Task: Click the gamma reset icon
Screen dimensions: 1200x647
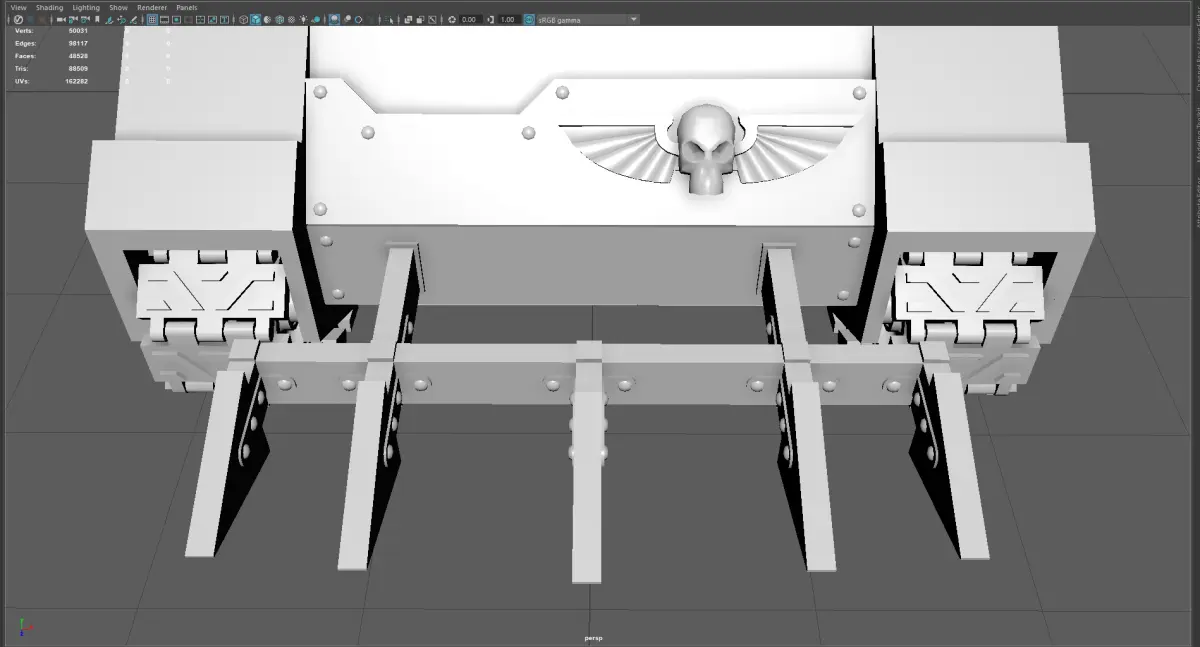Action: click(490, 19)
